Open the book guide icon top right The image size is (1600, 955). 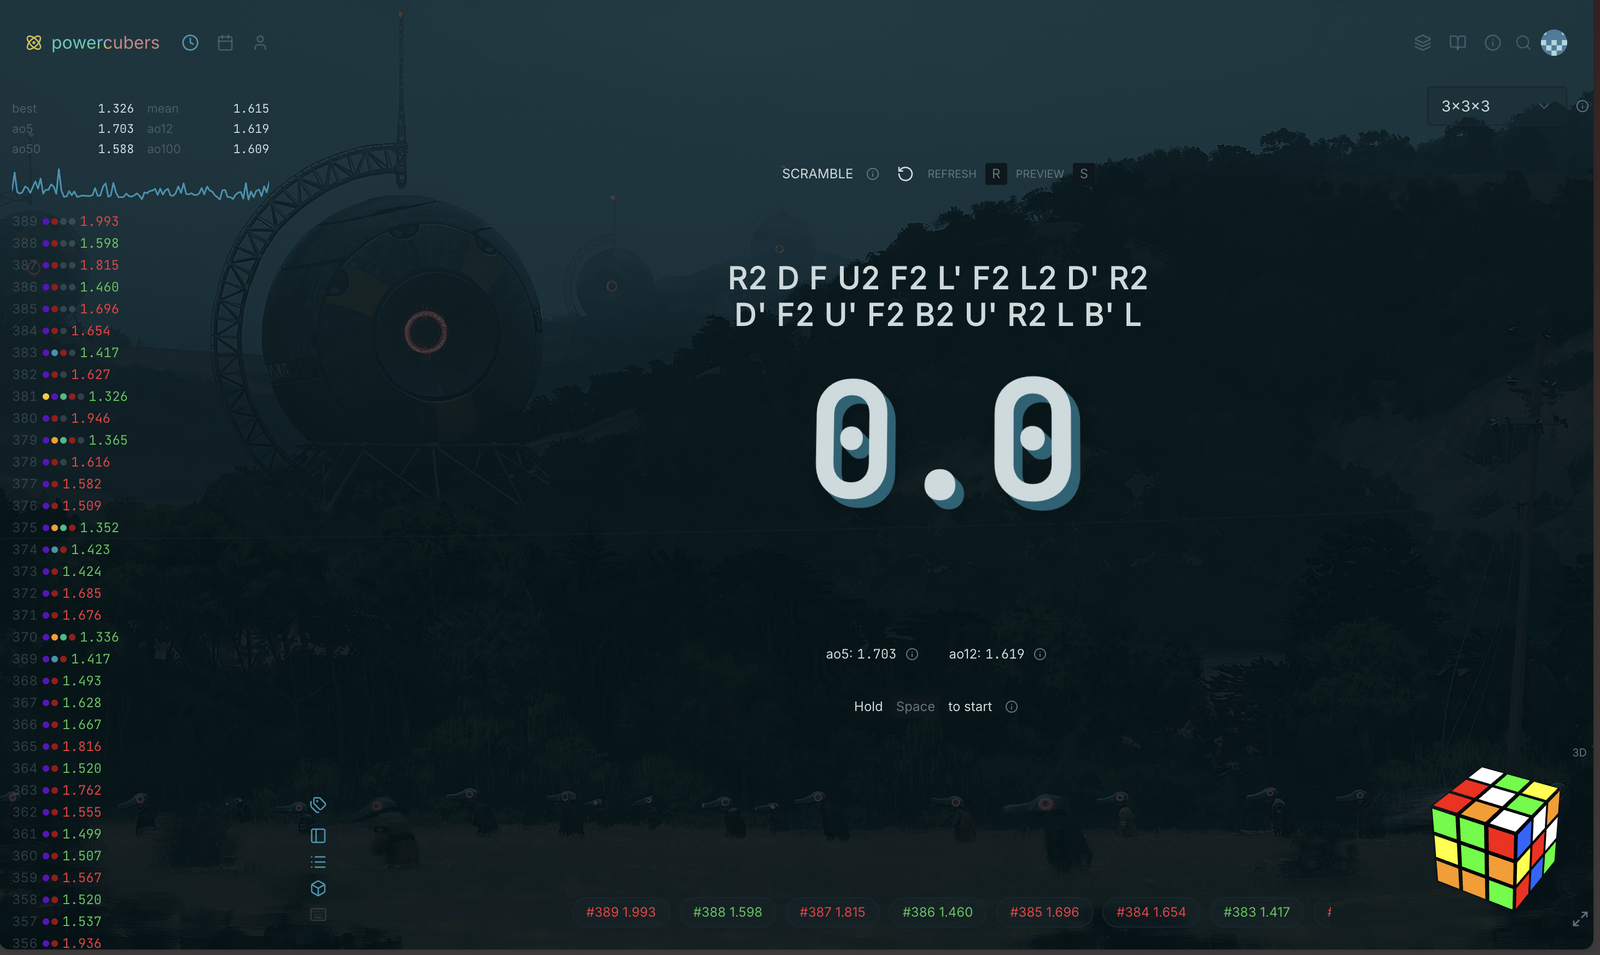[x=1458, y=43]
